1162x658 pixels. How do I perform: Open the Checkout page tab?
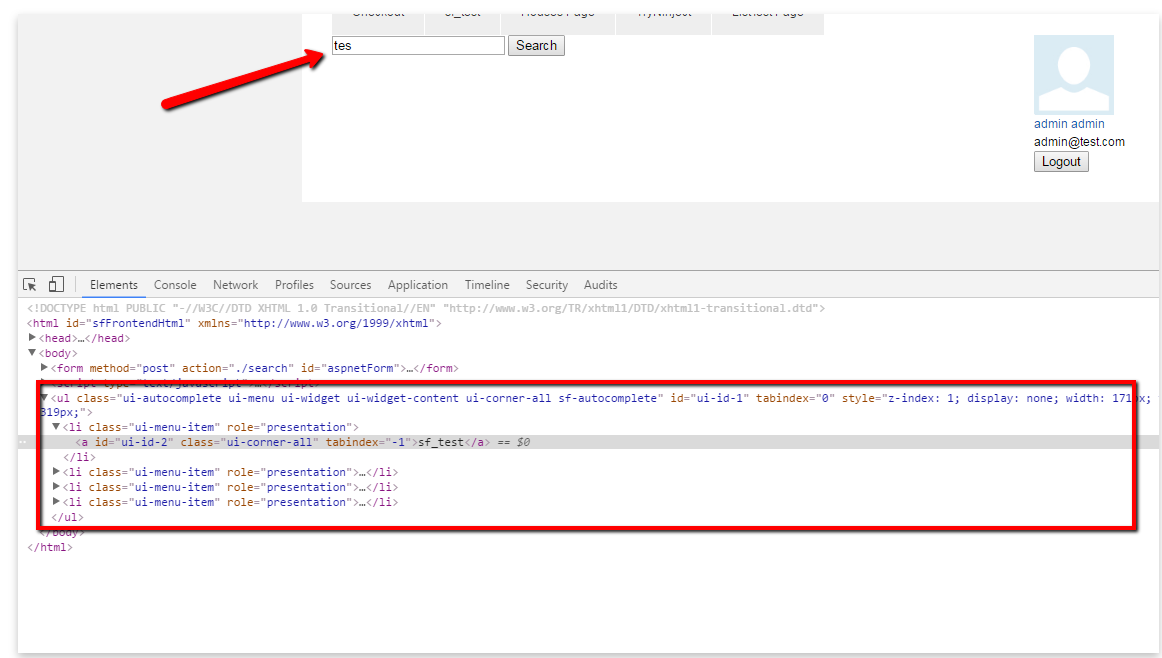click(x=376, y=14)
